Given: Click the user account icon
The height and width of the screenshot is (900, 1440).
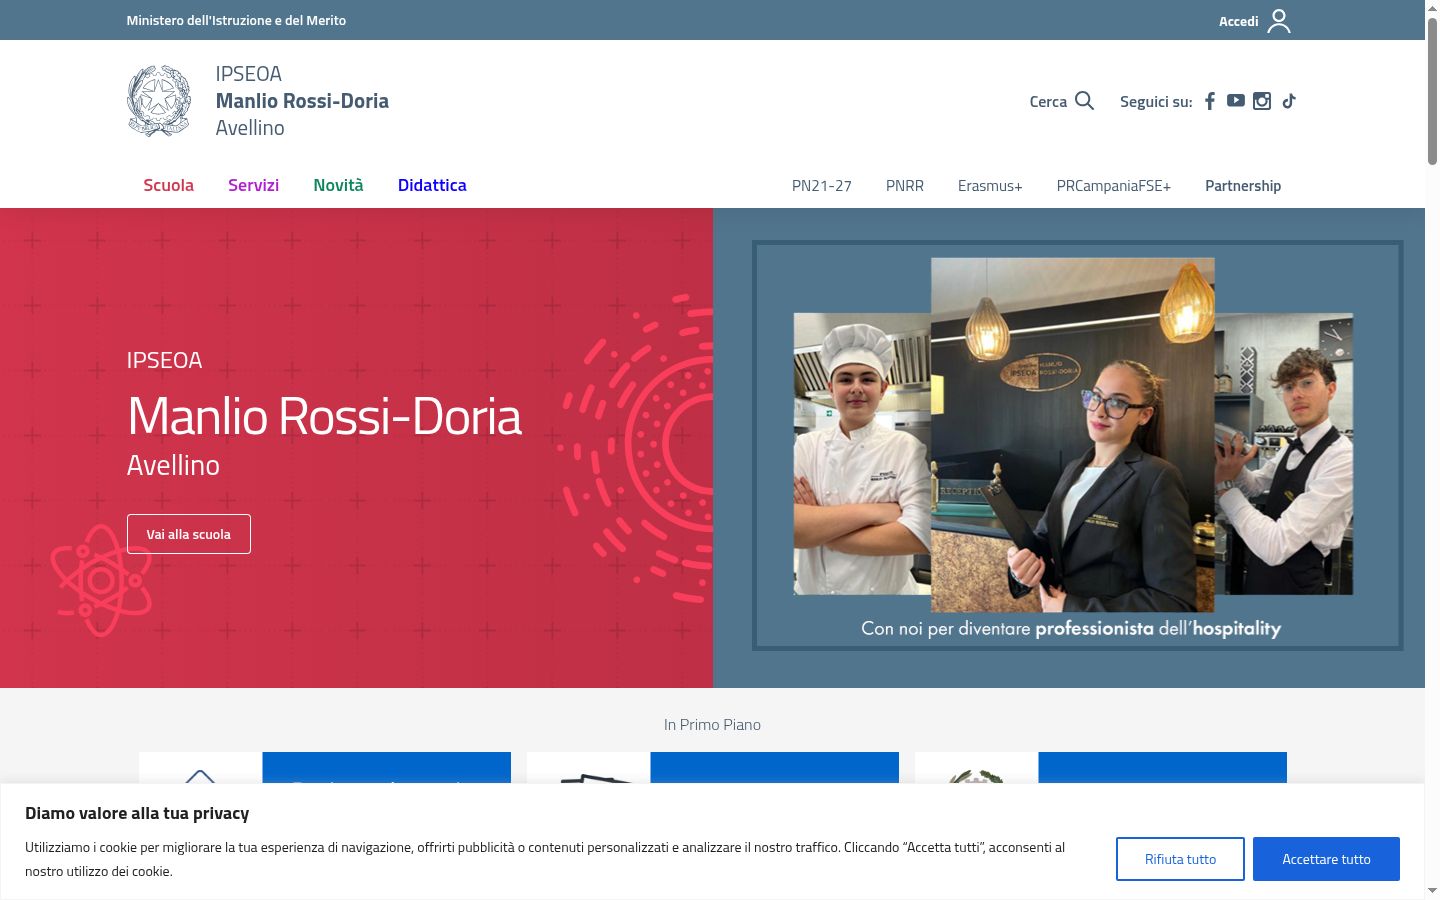Looking at the screenshot, I should (x=1279, y=21).
